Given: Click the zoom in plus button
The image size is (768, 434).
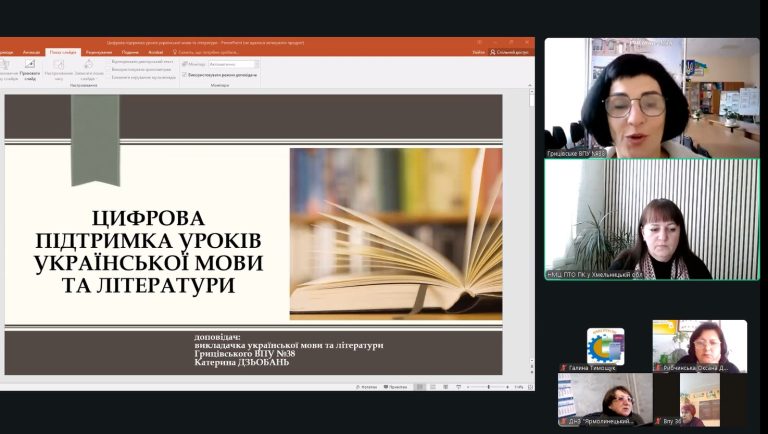Looking at the screenshot, I should [x=507, y=387].
